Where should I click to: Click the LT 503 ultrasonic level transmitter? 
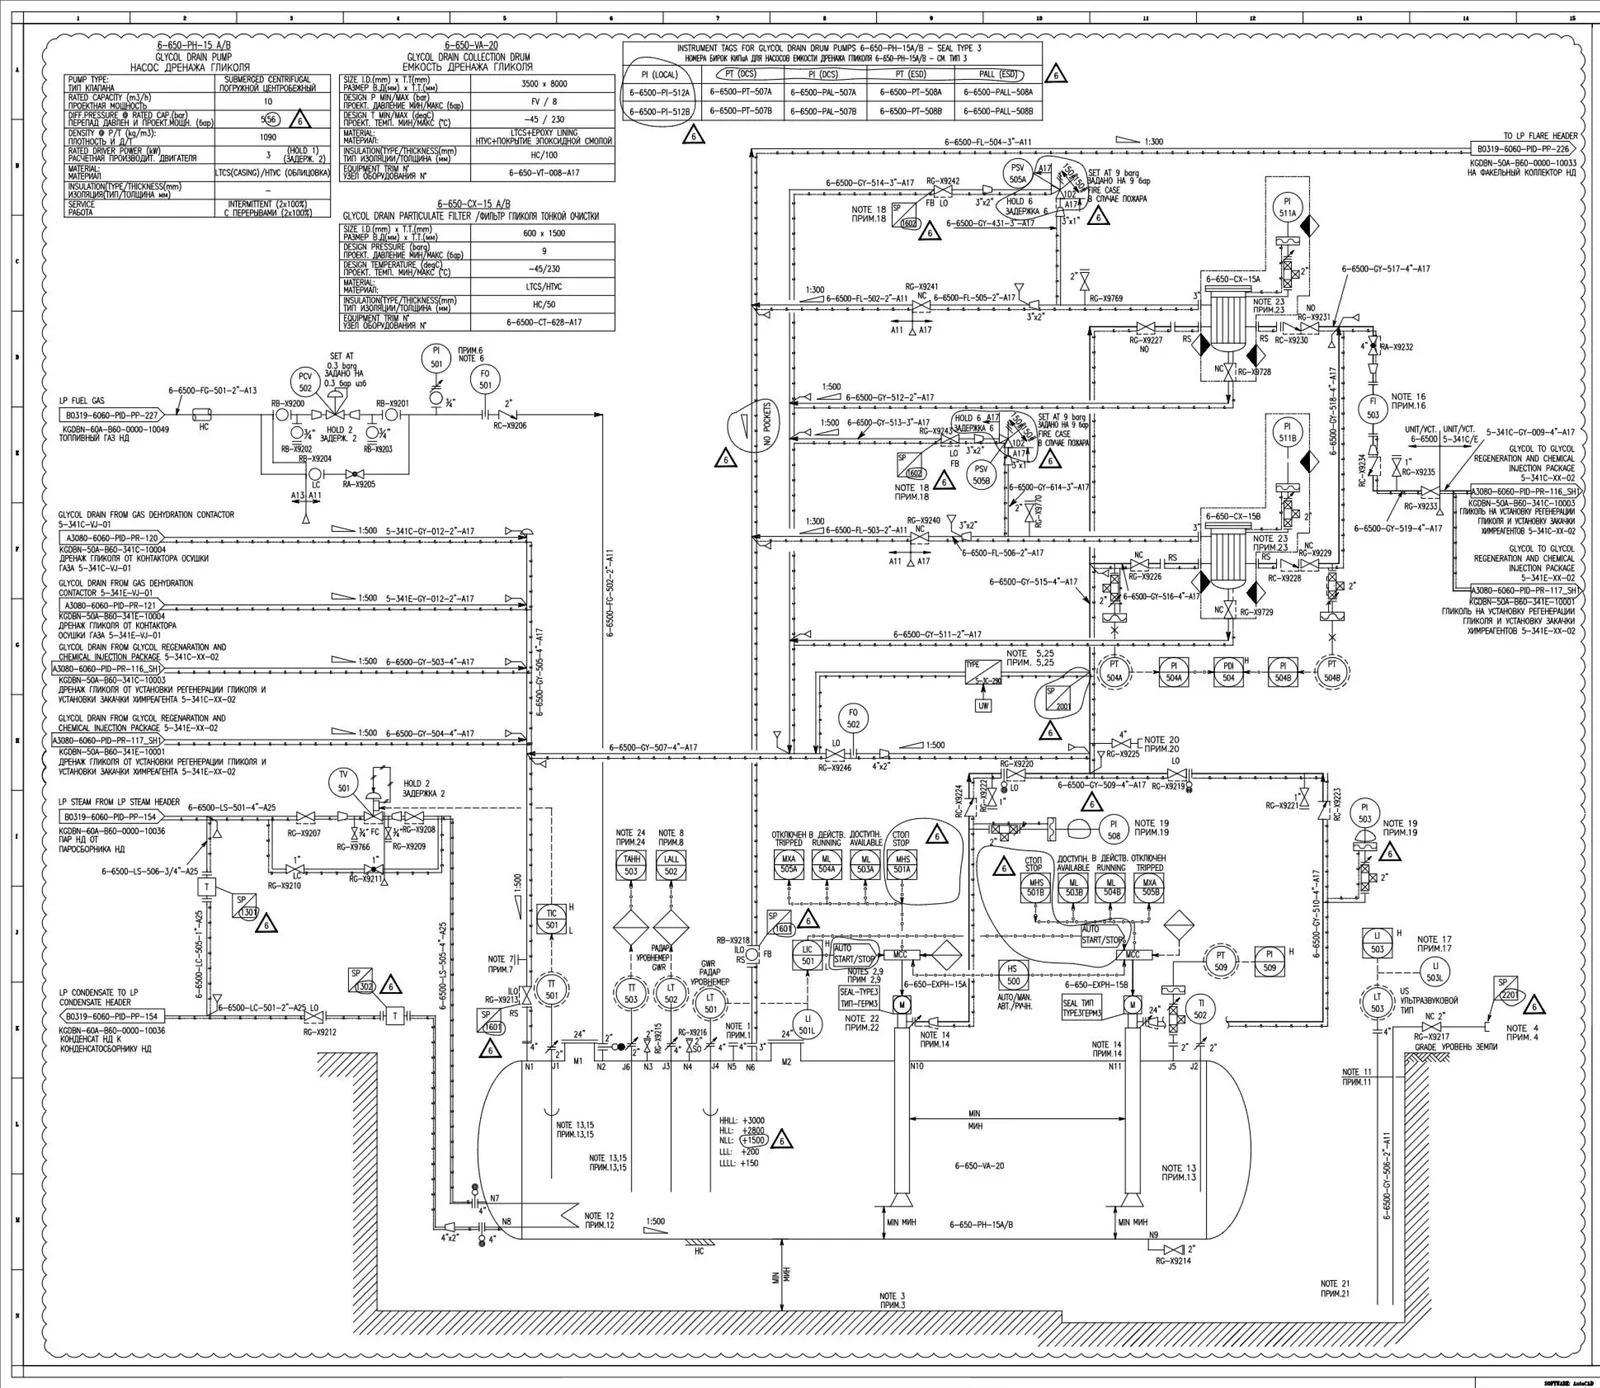point(1377,1002)
